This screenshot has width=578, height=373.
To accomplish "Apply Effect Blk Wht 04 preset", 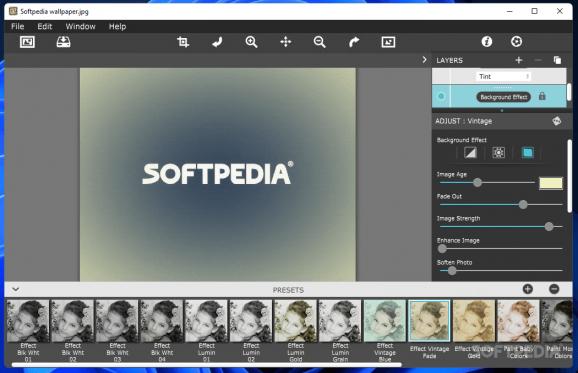I will coord(162,321).
